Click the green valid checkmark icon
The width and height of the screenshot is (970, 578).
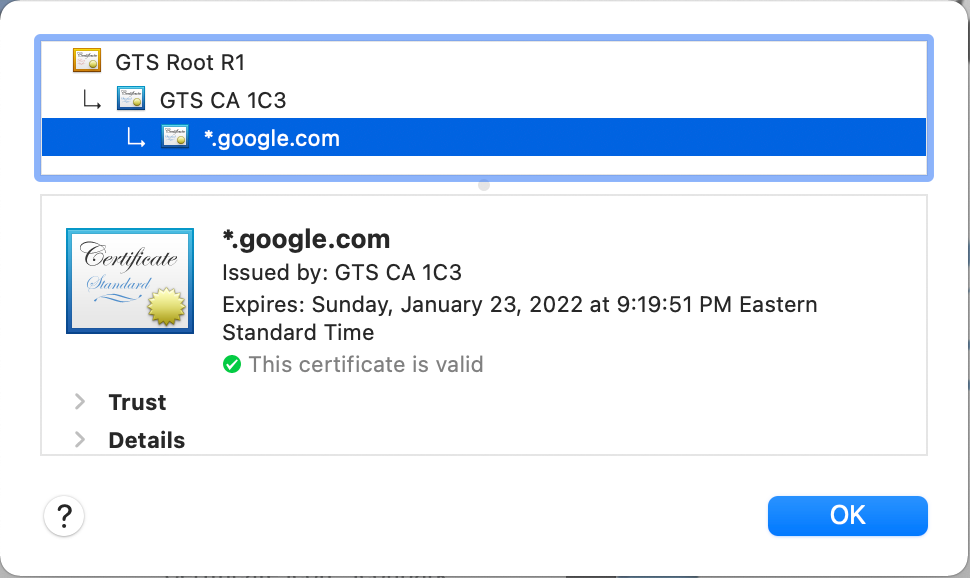[x=232, y=364]
